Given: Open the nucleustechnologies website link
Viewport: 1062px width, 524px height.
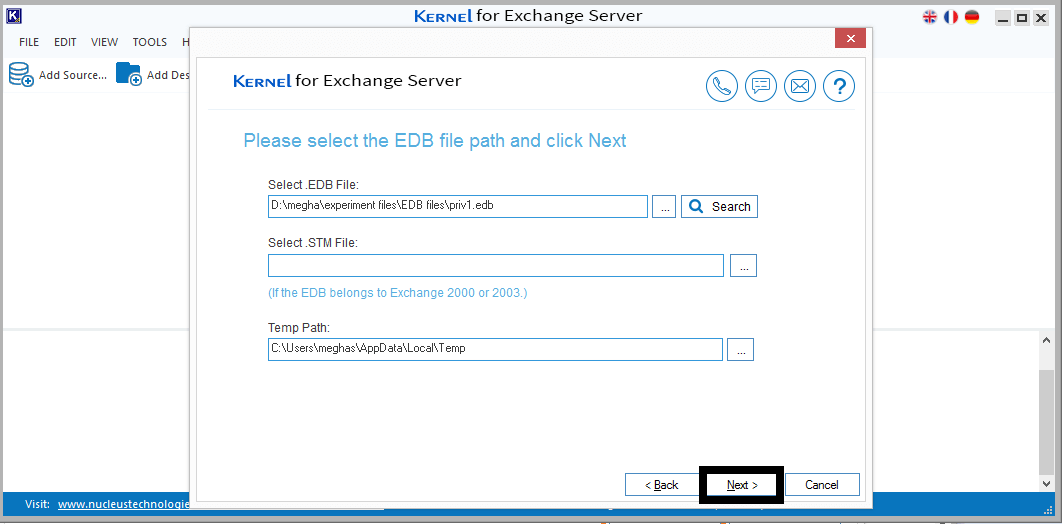Looking at the screenshot, I should pyautogui.click(x=124, y=504).
